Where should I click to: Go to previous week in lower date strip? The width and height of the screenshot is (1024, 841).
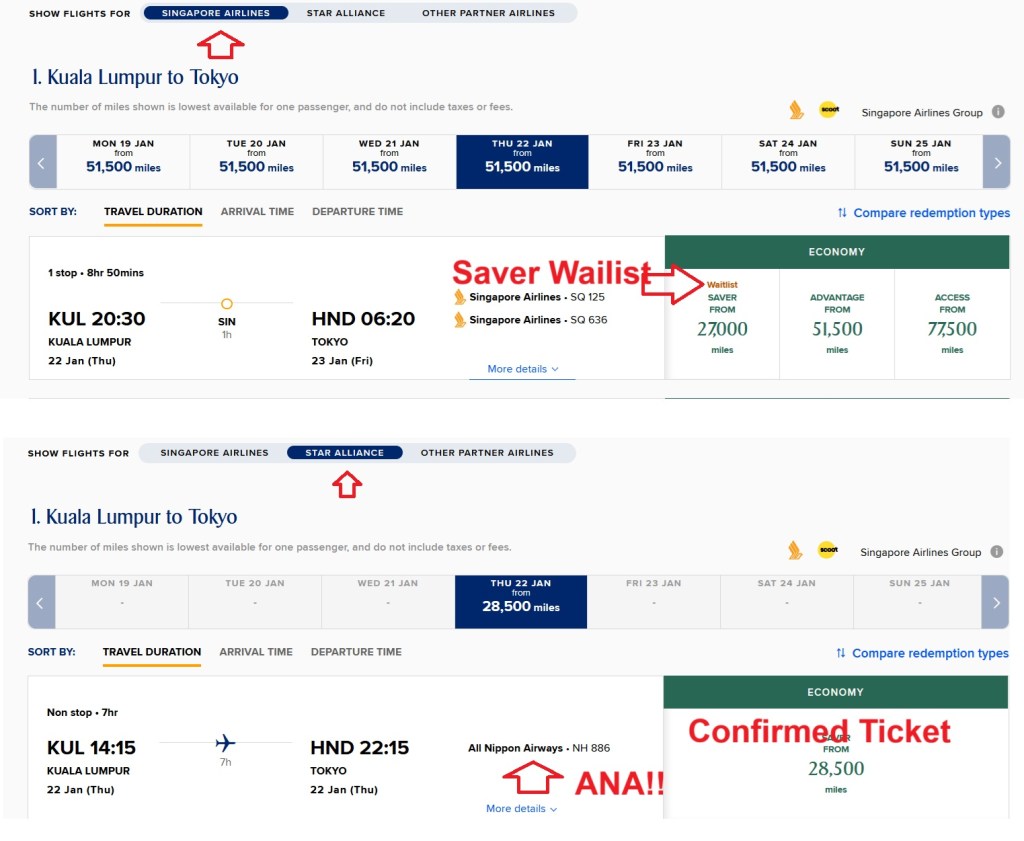click(41, 602)
